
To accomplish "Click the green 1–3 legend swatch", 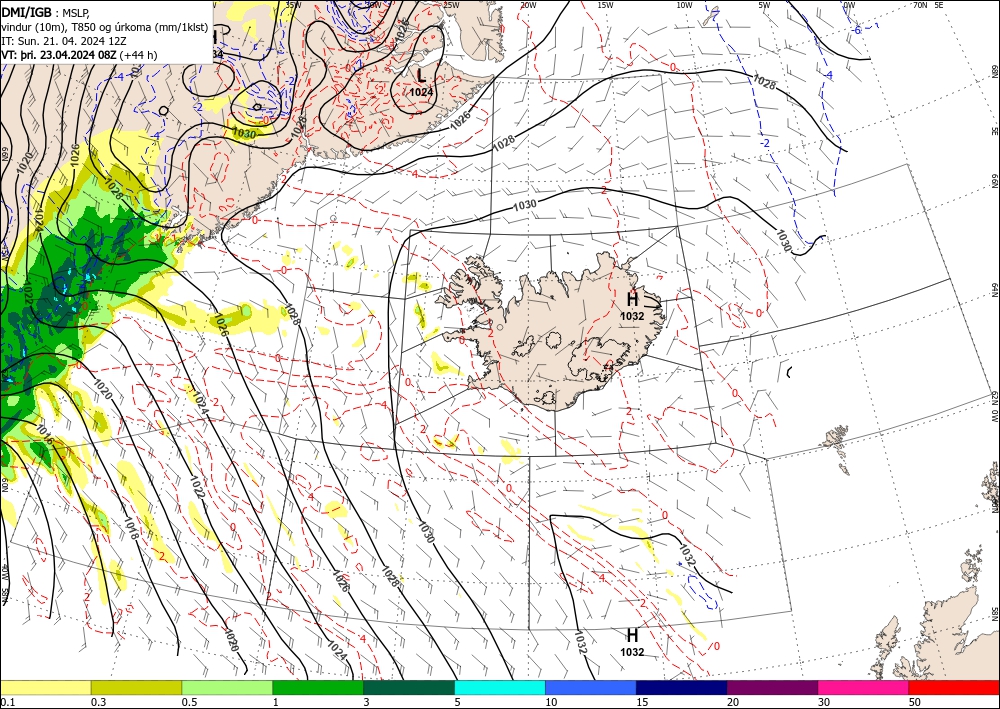I will 318,687.
